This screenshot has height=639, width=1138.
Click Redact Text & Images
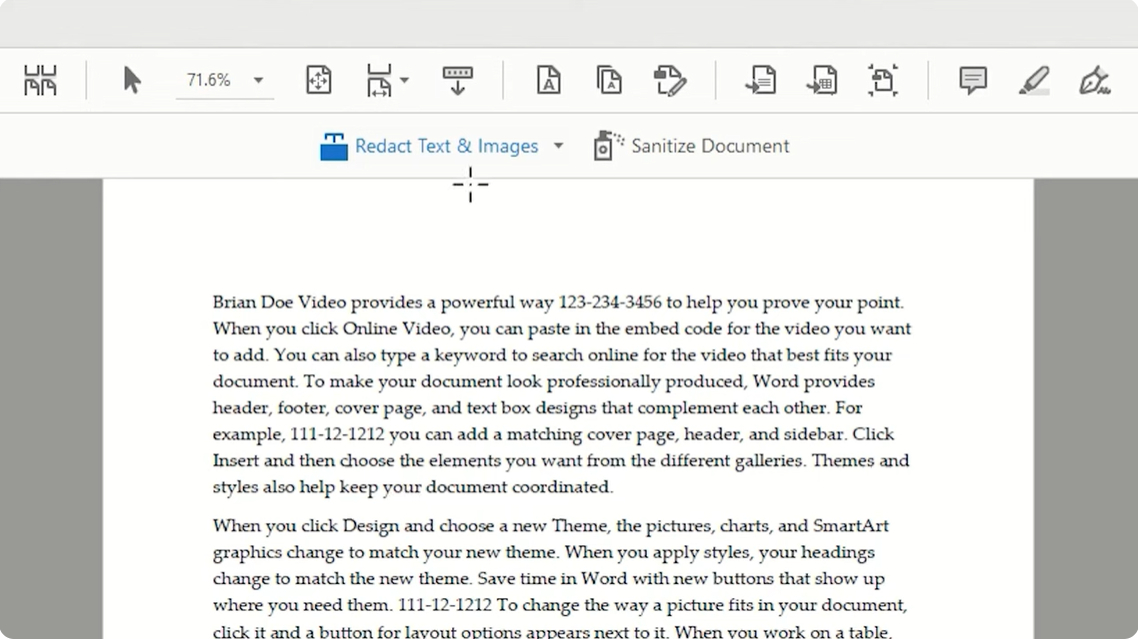pos(446,146)
